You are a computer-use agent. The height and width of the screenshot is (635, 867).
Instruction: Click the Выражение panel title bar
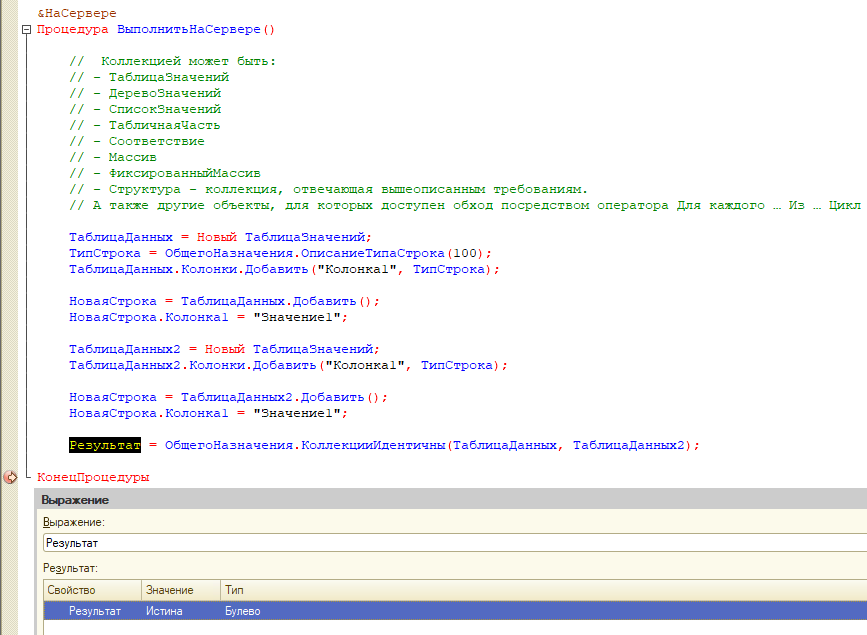[x=450, y=499]
